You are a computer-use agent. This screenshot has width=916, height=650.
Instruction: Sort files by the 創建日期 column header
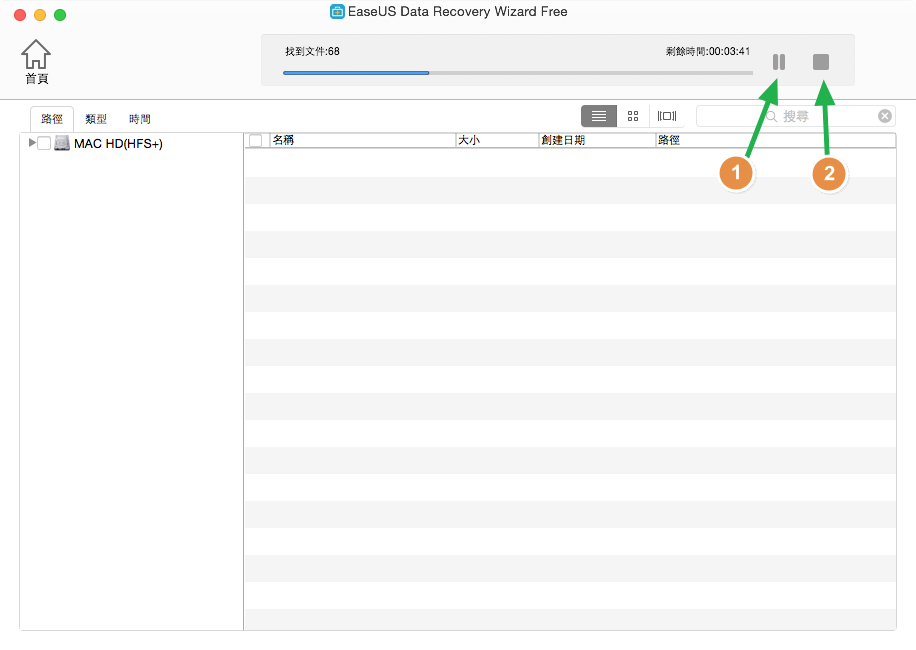coord(596,141)
